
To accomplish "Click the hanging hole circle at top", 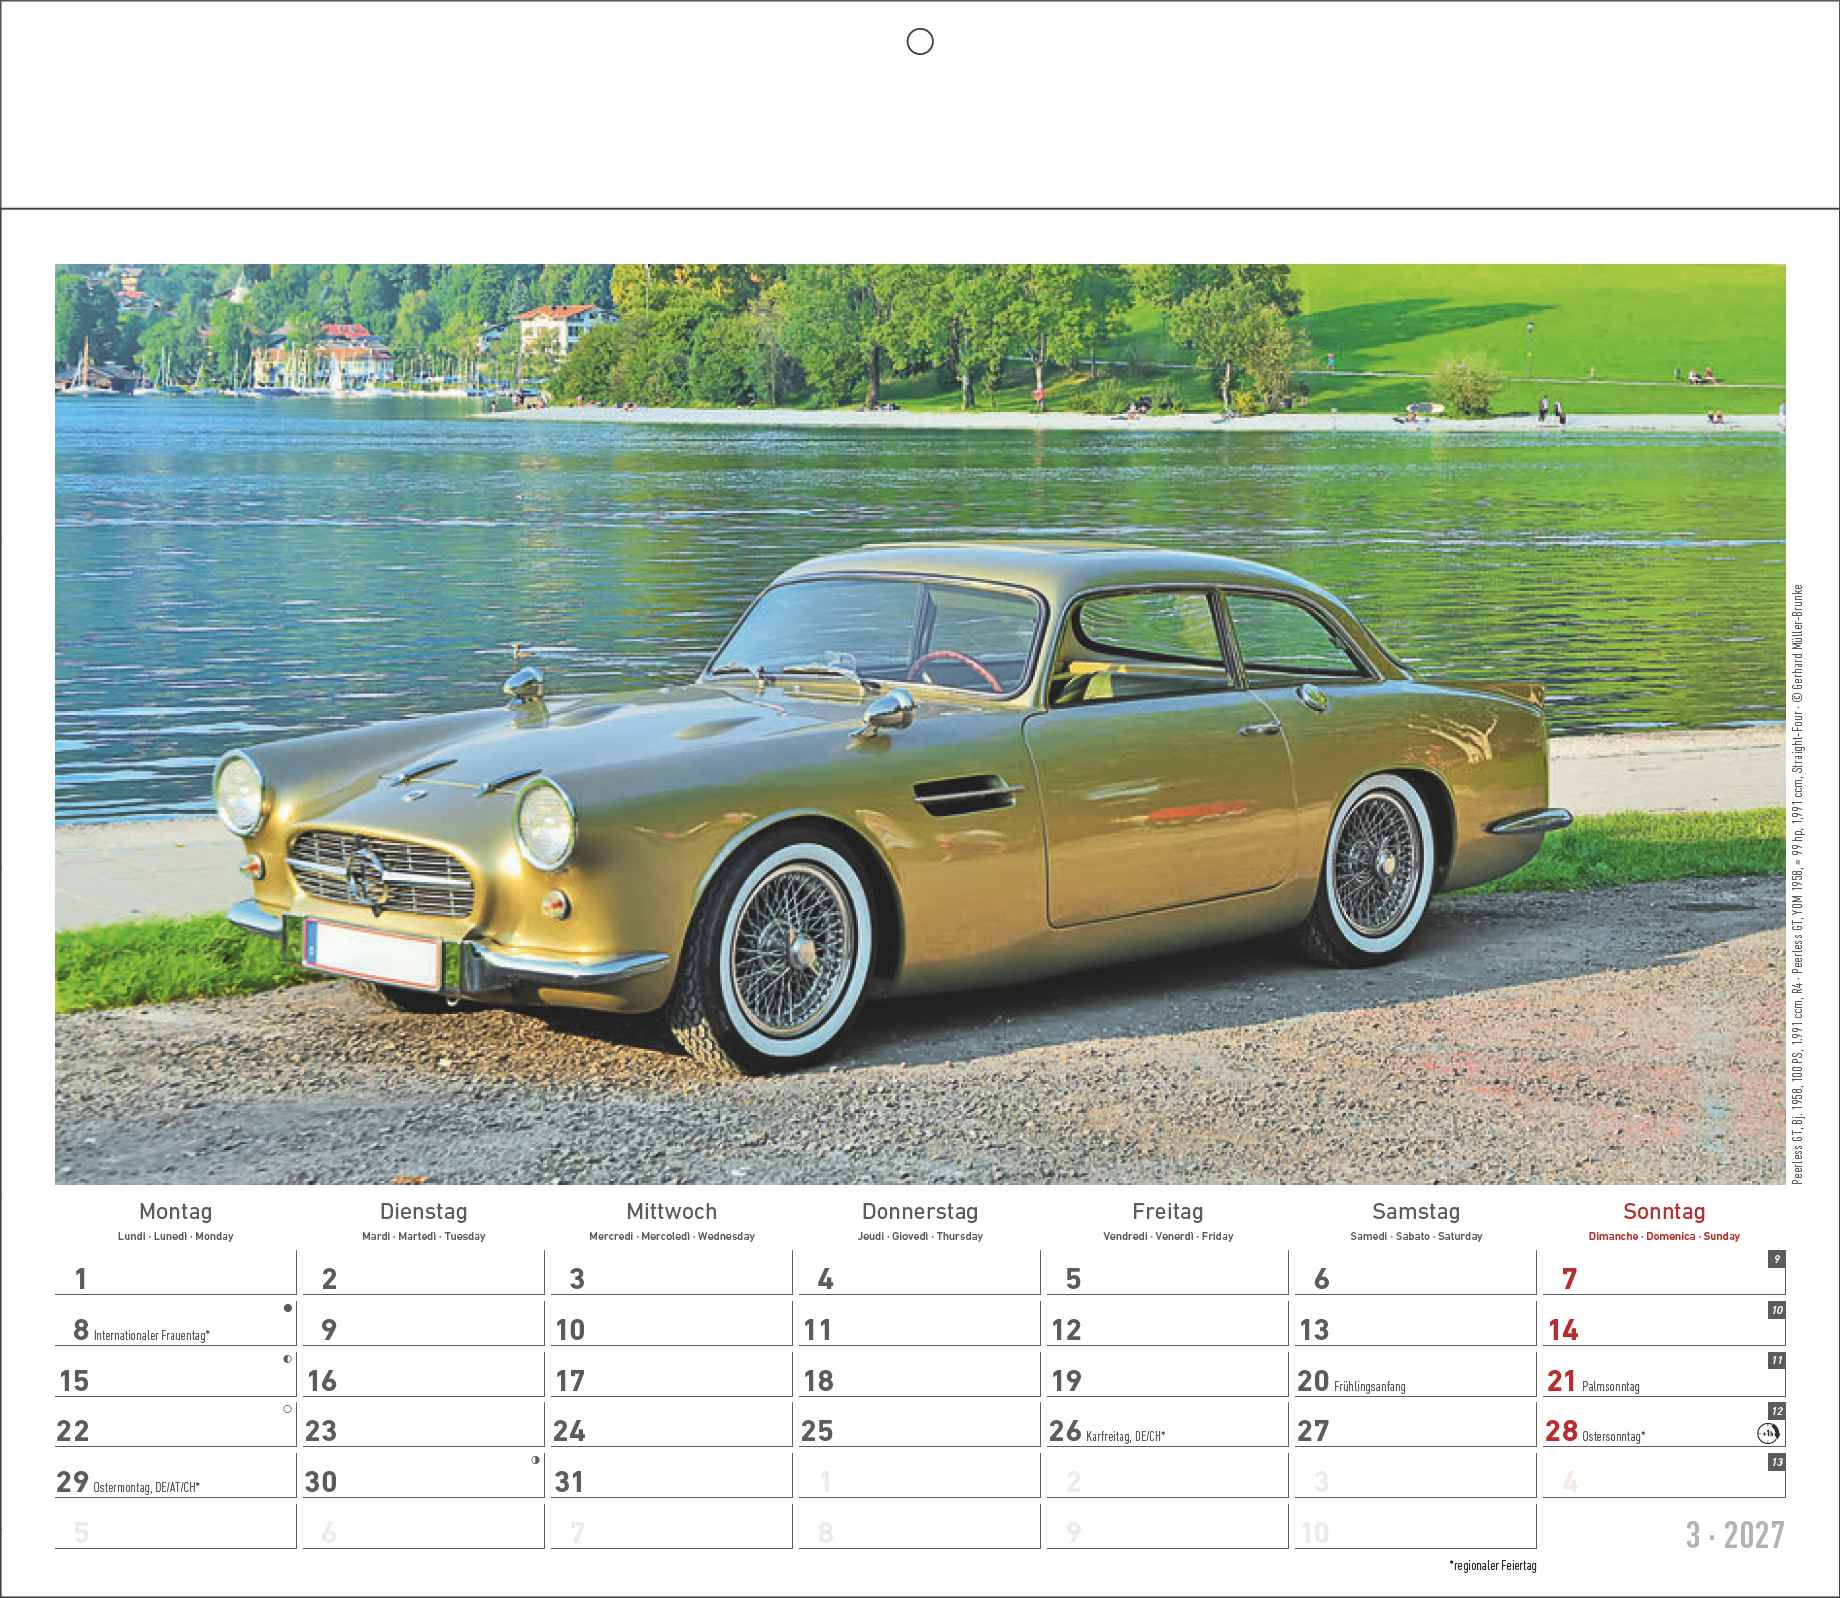I will 919,41.
